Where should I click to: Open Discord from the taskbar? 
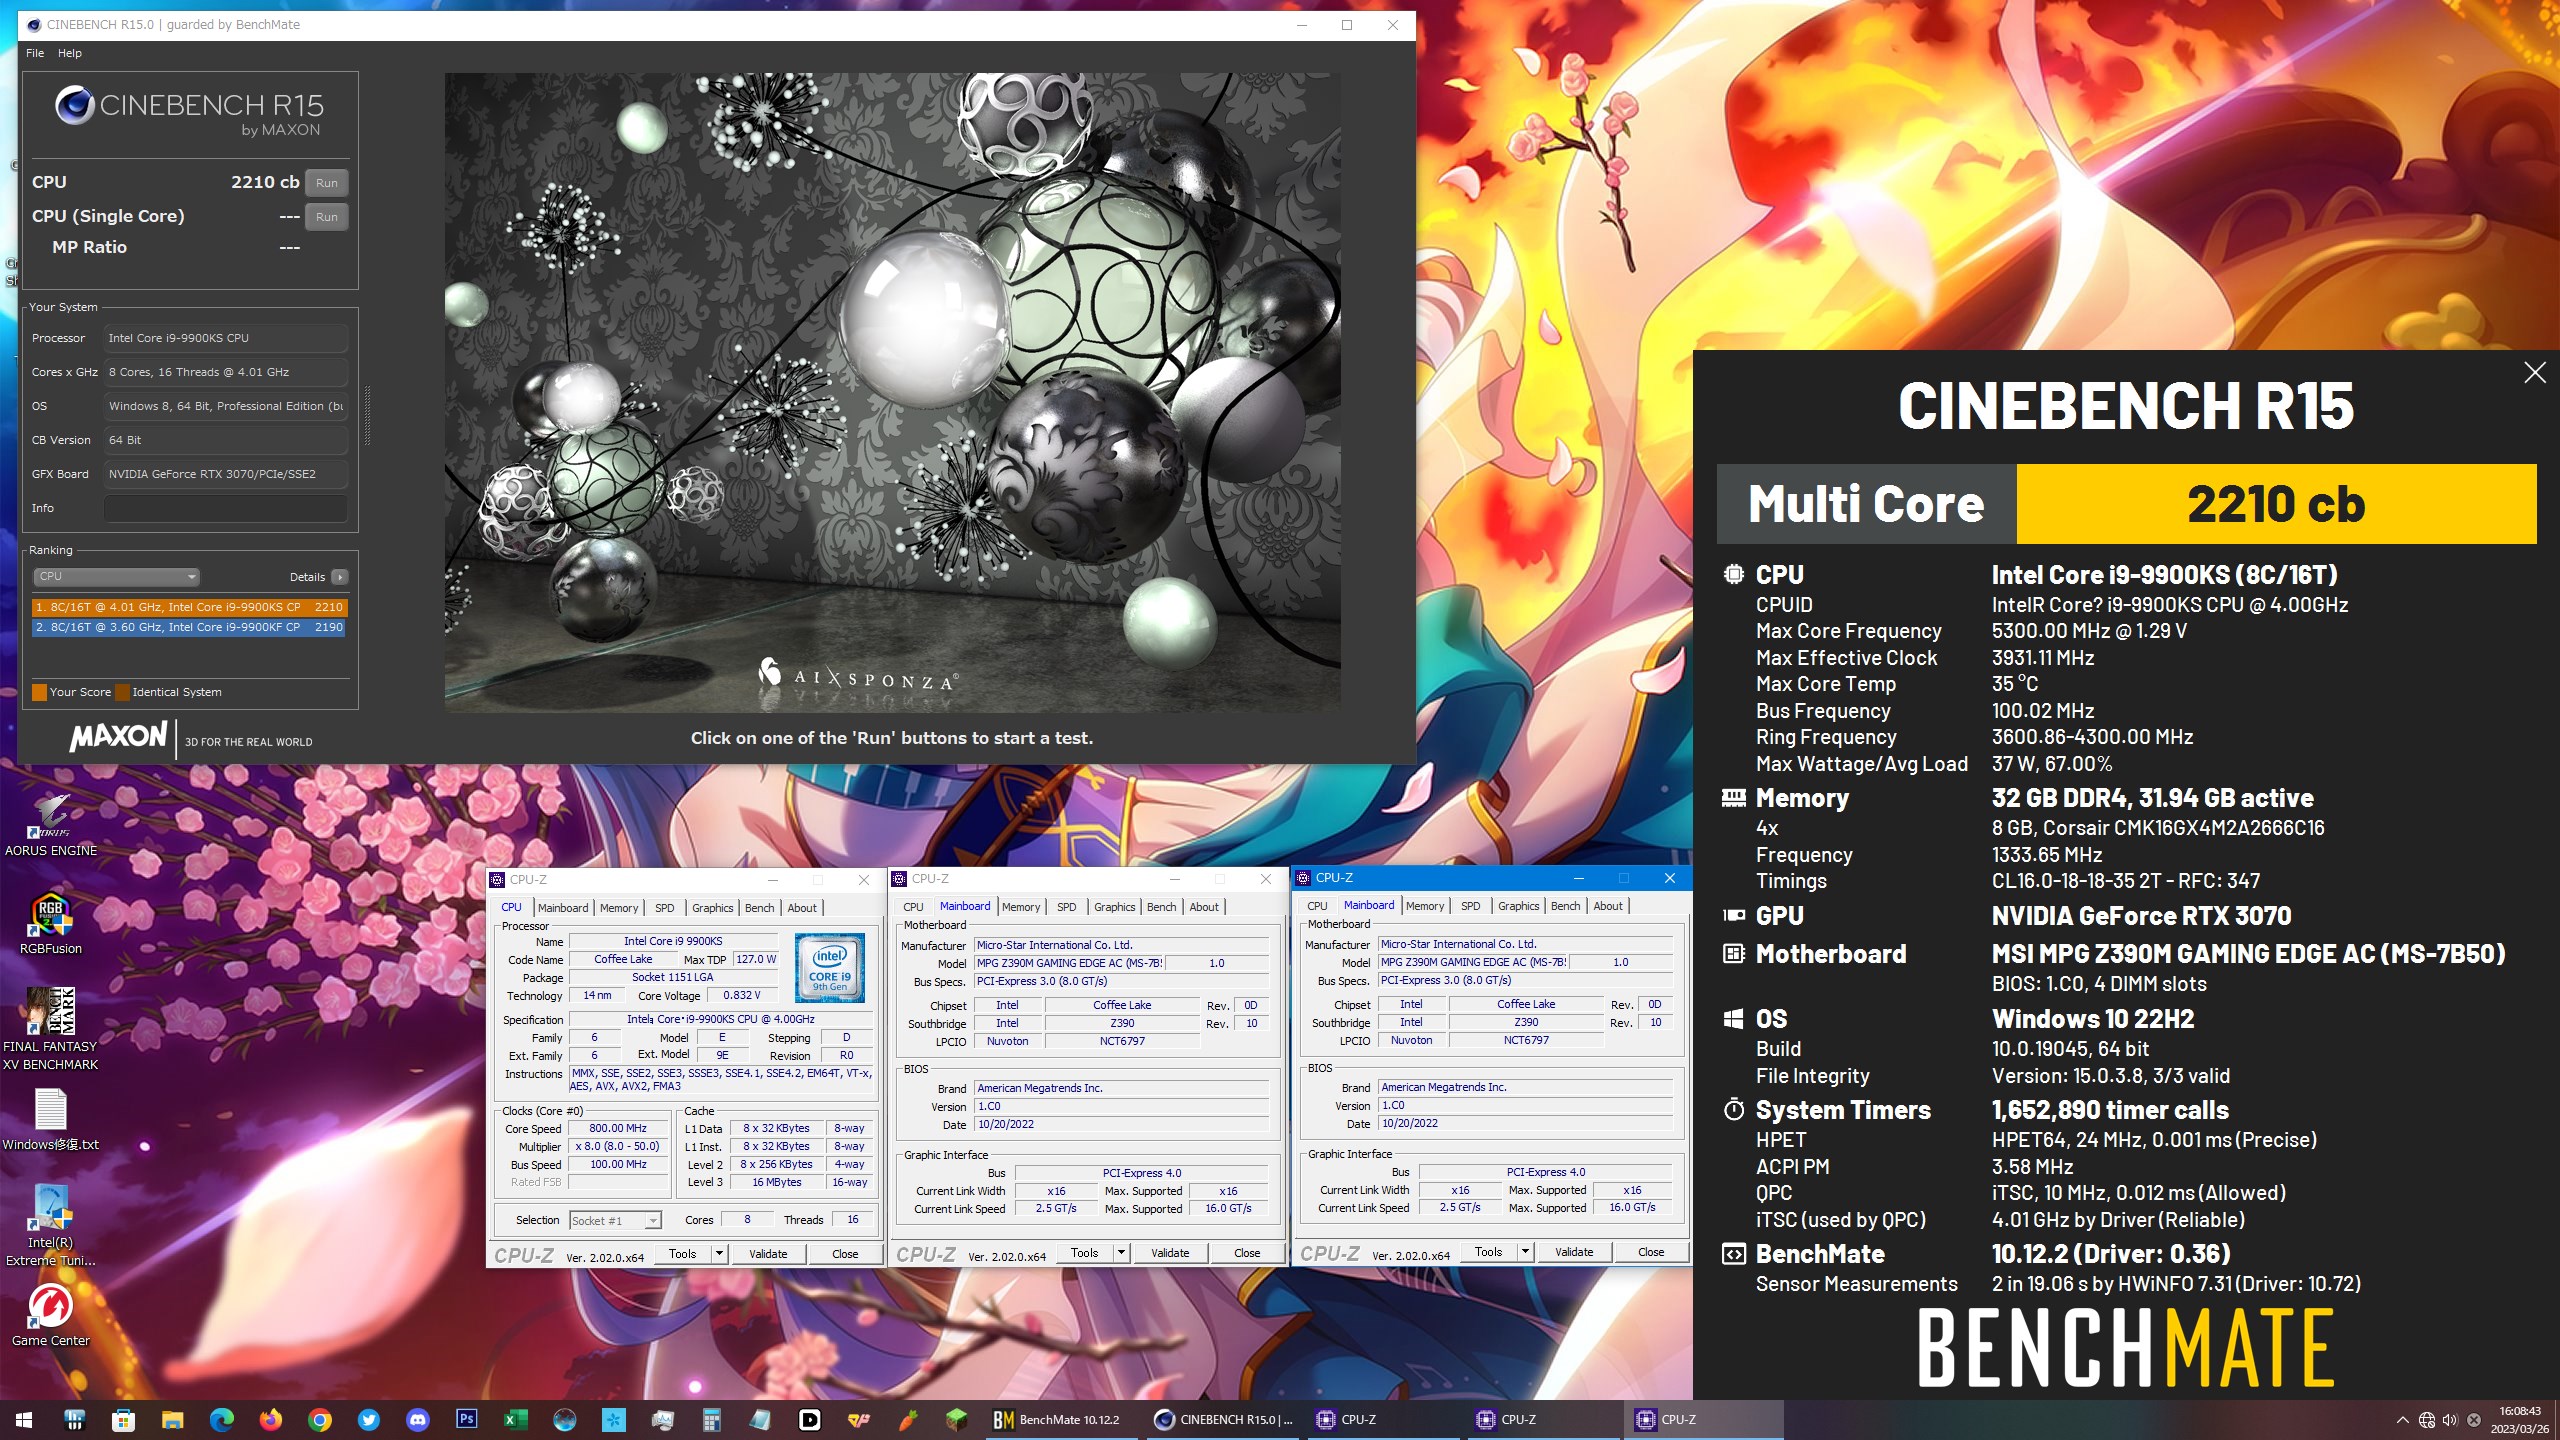coord(417,1419)
